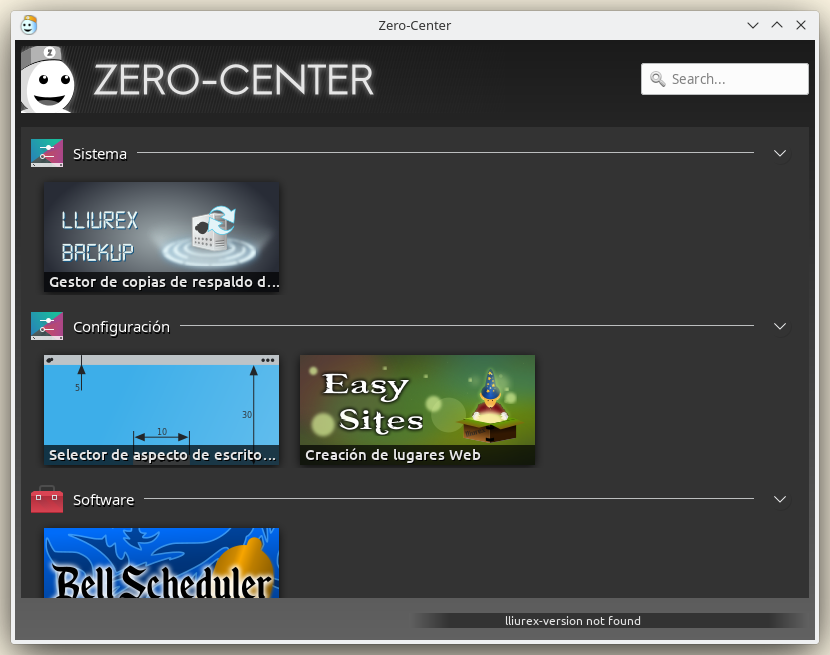This screenshot has width=830, height=655.
Task: Select the Sistema section heading
Action: (100, 154)
